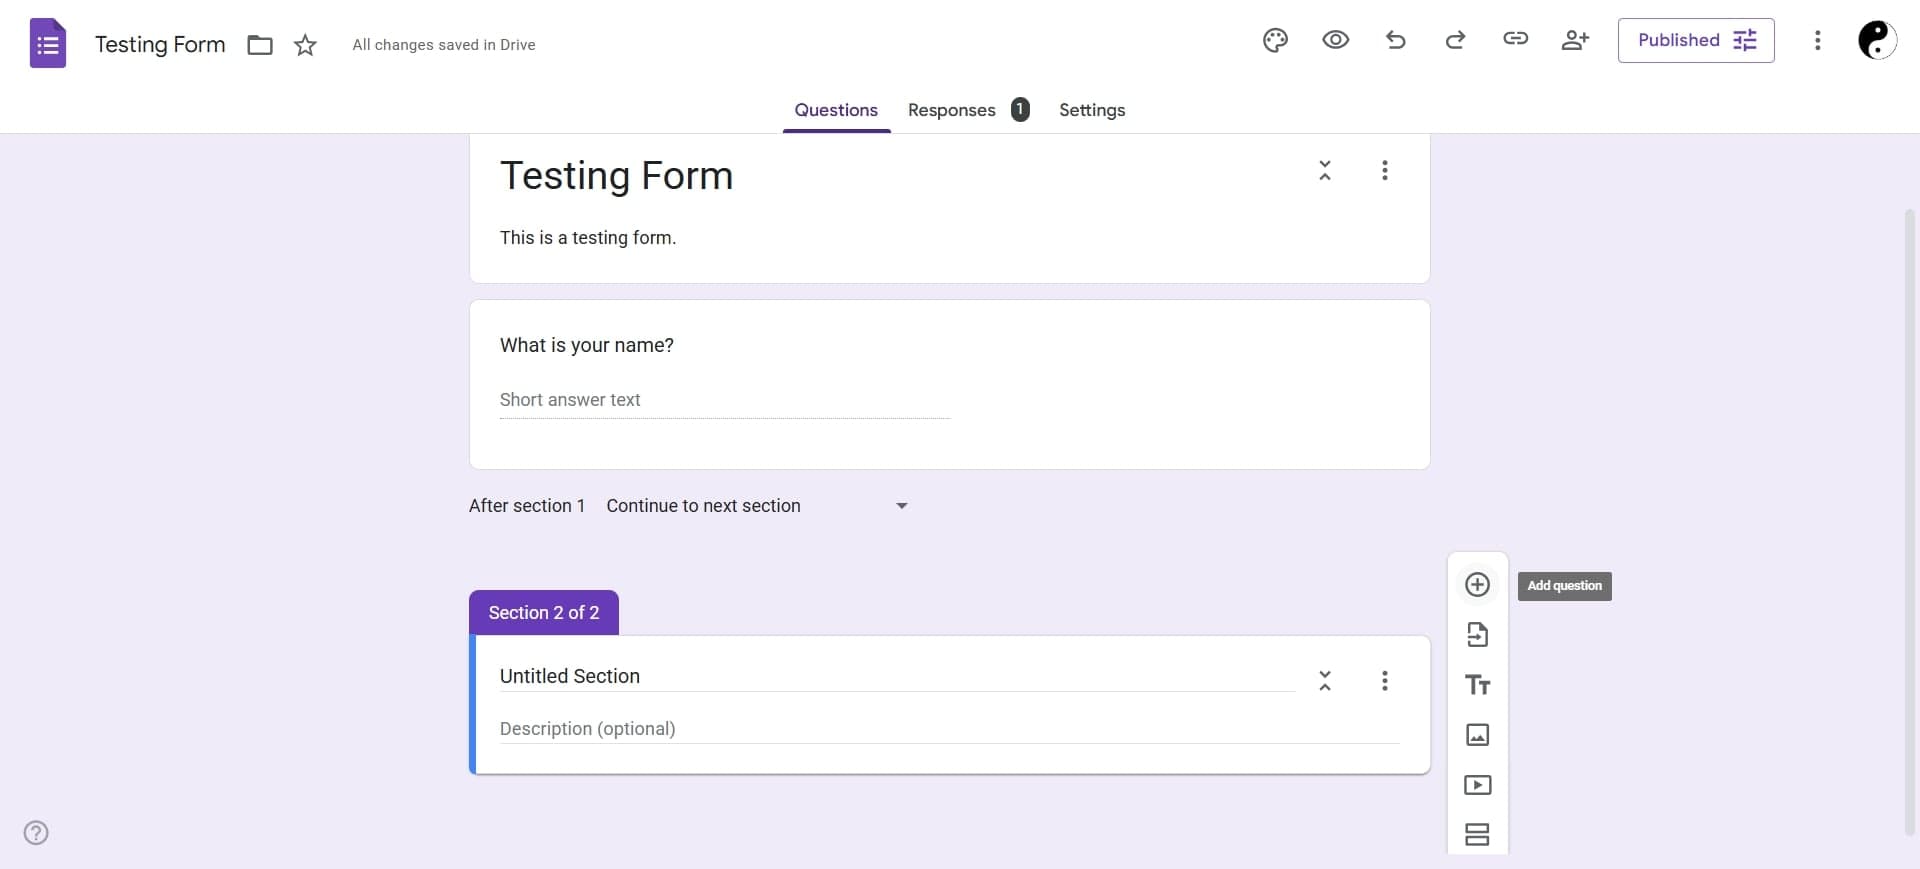
Task: Open the Customize theme palette
Action: tap(1275, 41)
